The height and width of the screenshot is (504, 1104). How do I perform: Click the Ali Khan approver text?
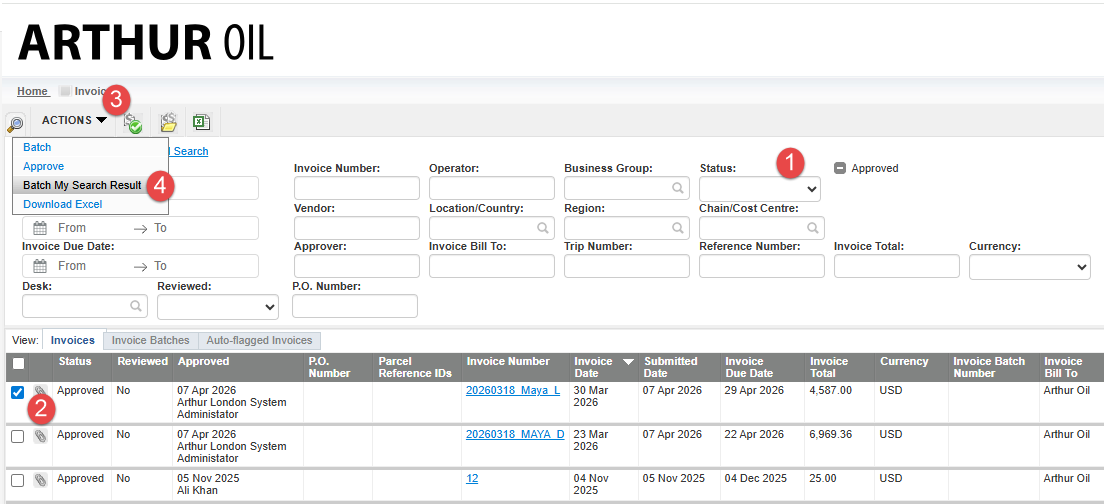198,490
